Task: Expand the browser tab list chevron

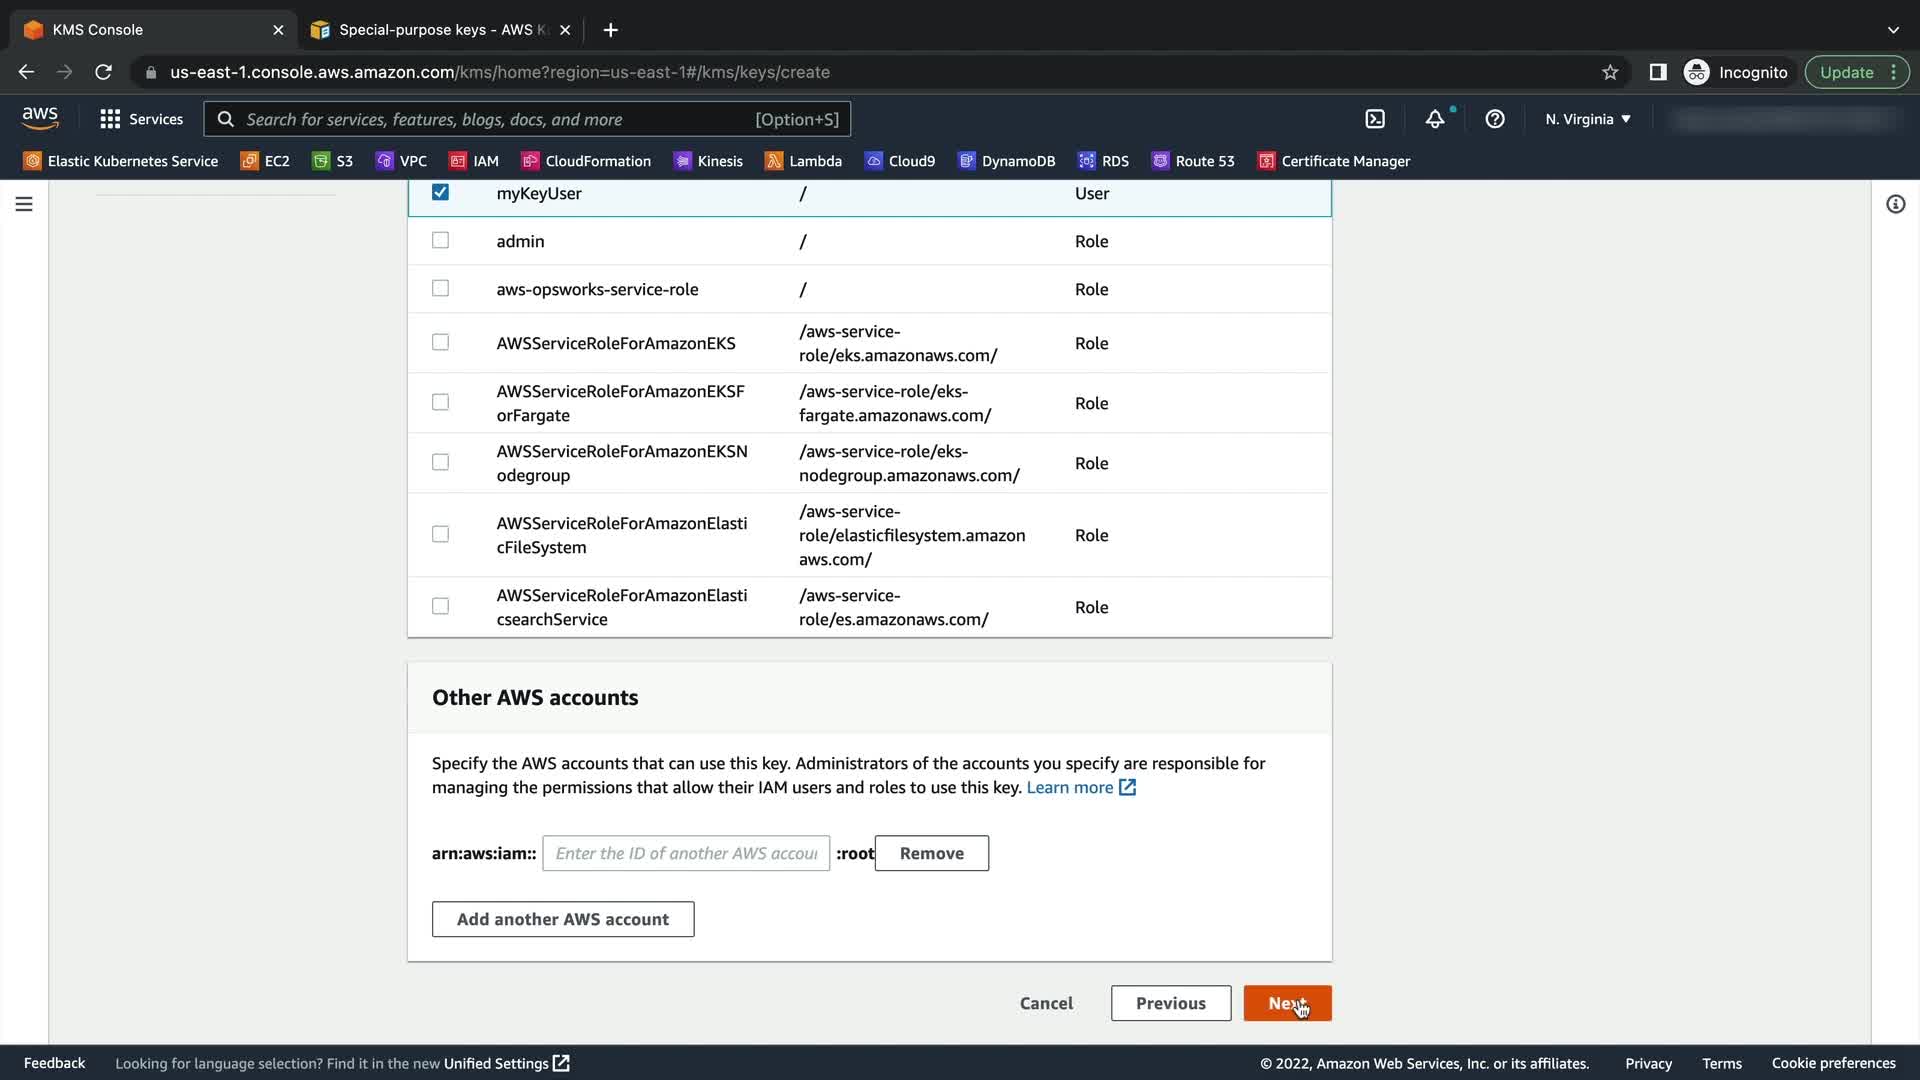Action: (x=1893, y=30)
